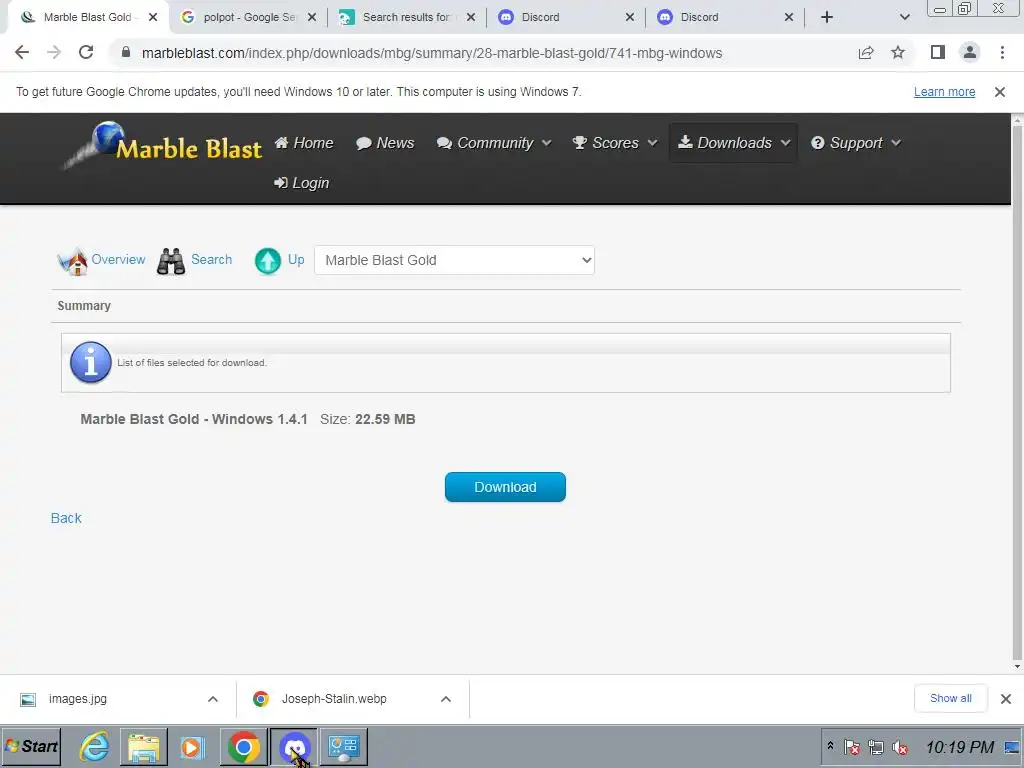Click the Marble Blast logo
This screenshot has width=1024, height=768.
(x=163, y=145)
